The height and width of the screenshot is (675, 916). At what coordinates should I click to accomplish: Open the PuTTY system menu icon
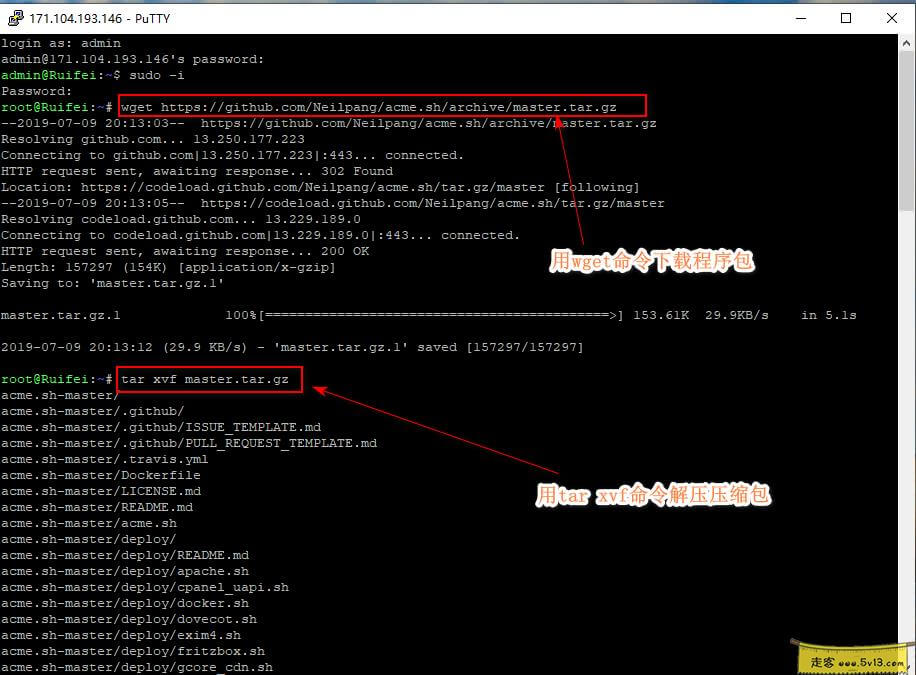click(x=16, y=17)
